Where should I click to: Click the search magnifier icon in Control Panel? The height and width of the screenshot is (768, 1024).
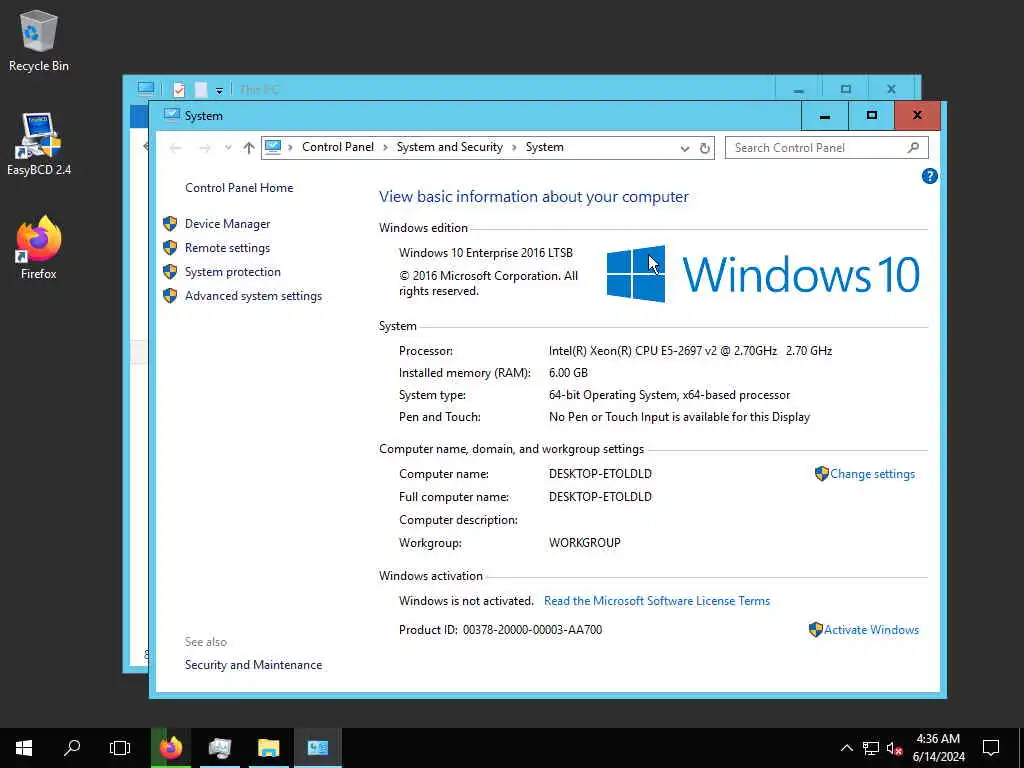[x=914, y=148]
